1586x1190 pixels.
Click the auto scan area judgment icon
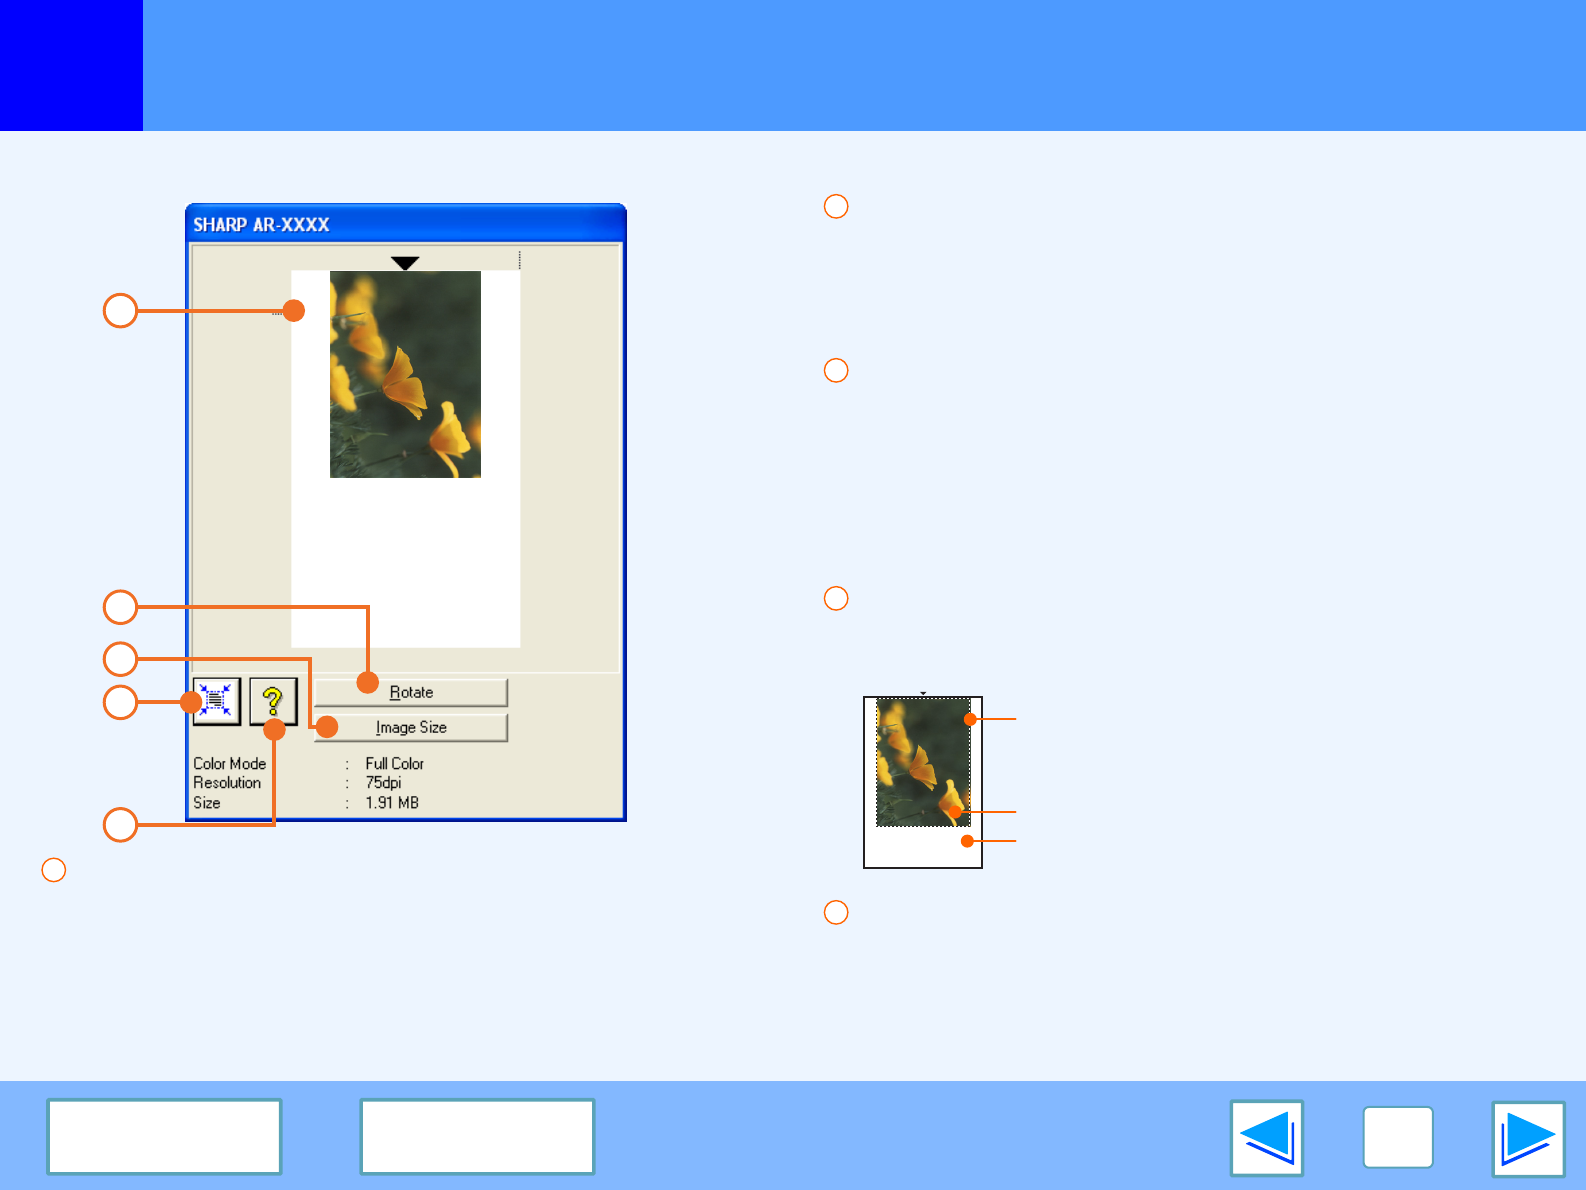click(x=216, y=701)
